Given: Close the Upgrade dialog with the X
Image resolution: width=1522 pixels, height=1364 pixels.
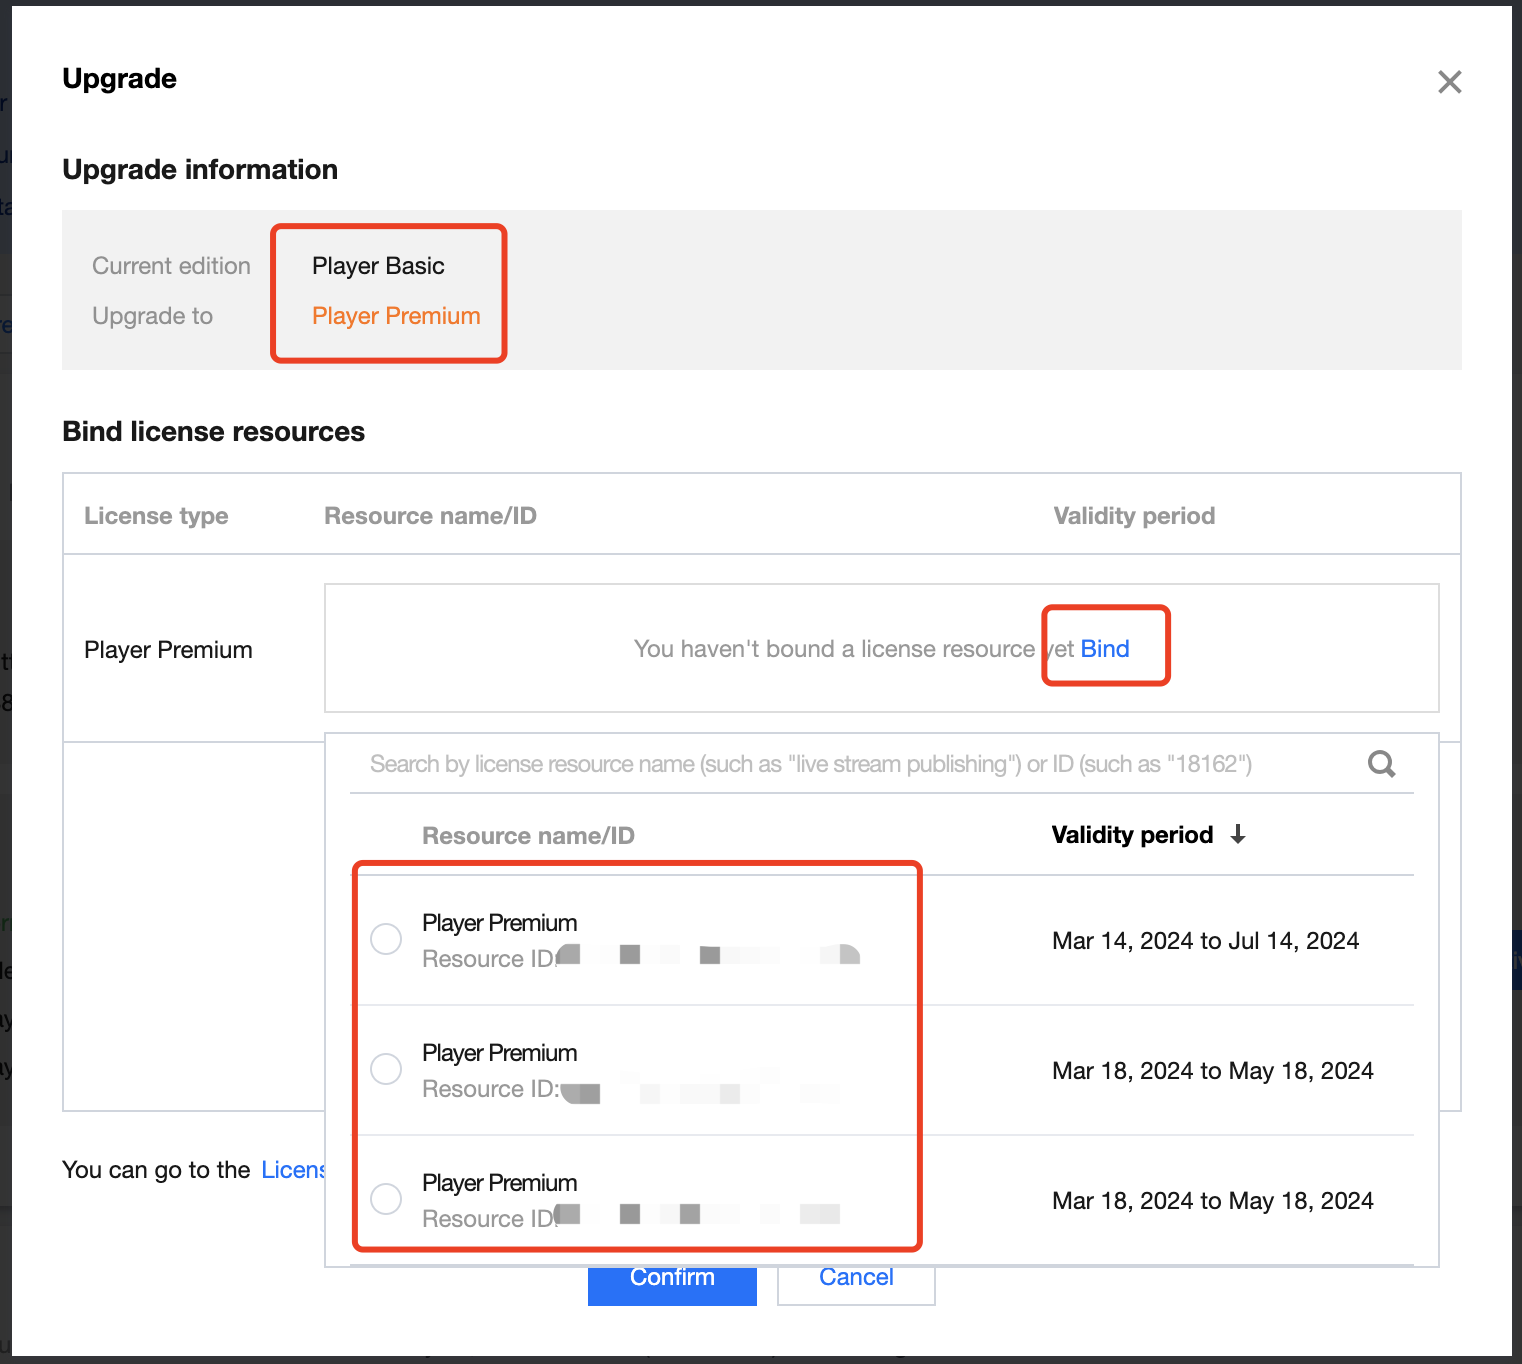Looking at the screenshot, I should click(x=1449, y=82).
